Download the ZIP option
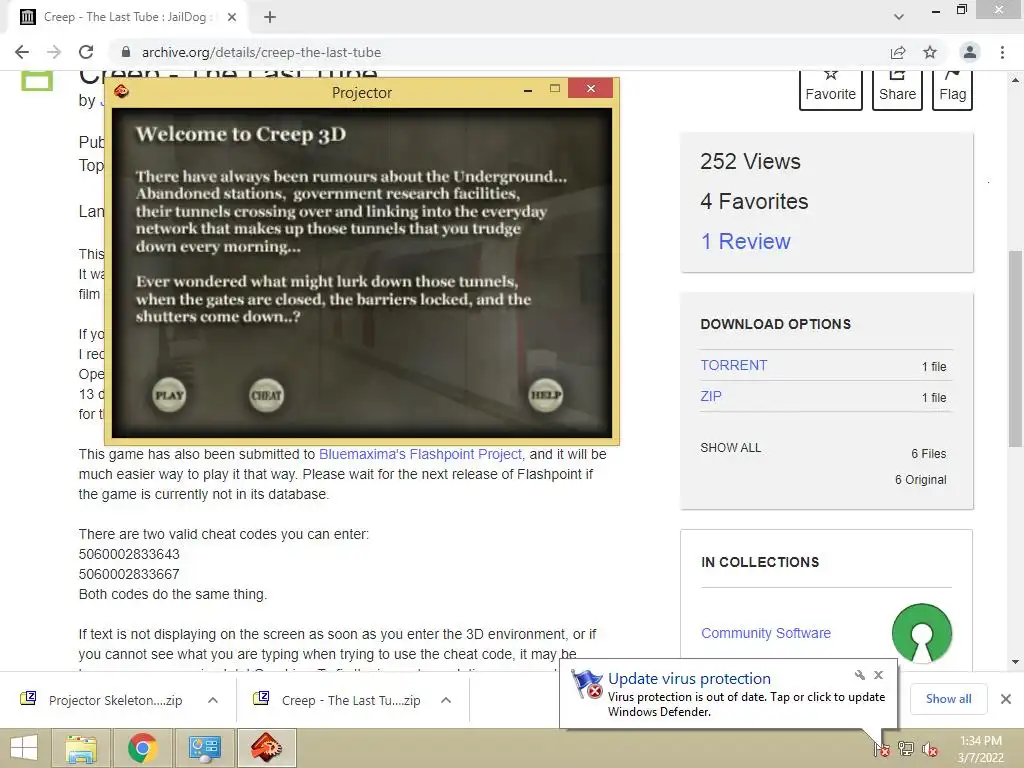Image resolution: width=1024 pixels, height=768 pixels. pyautogui.click(x=711, y=396)
